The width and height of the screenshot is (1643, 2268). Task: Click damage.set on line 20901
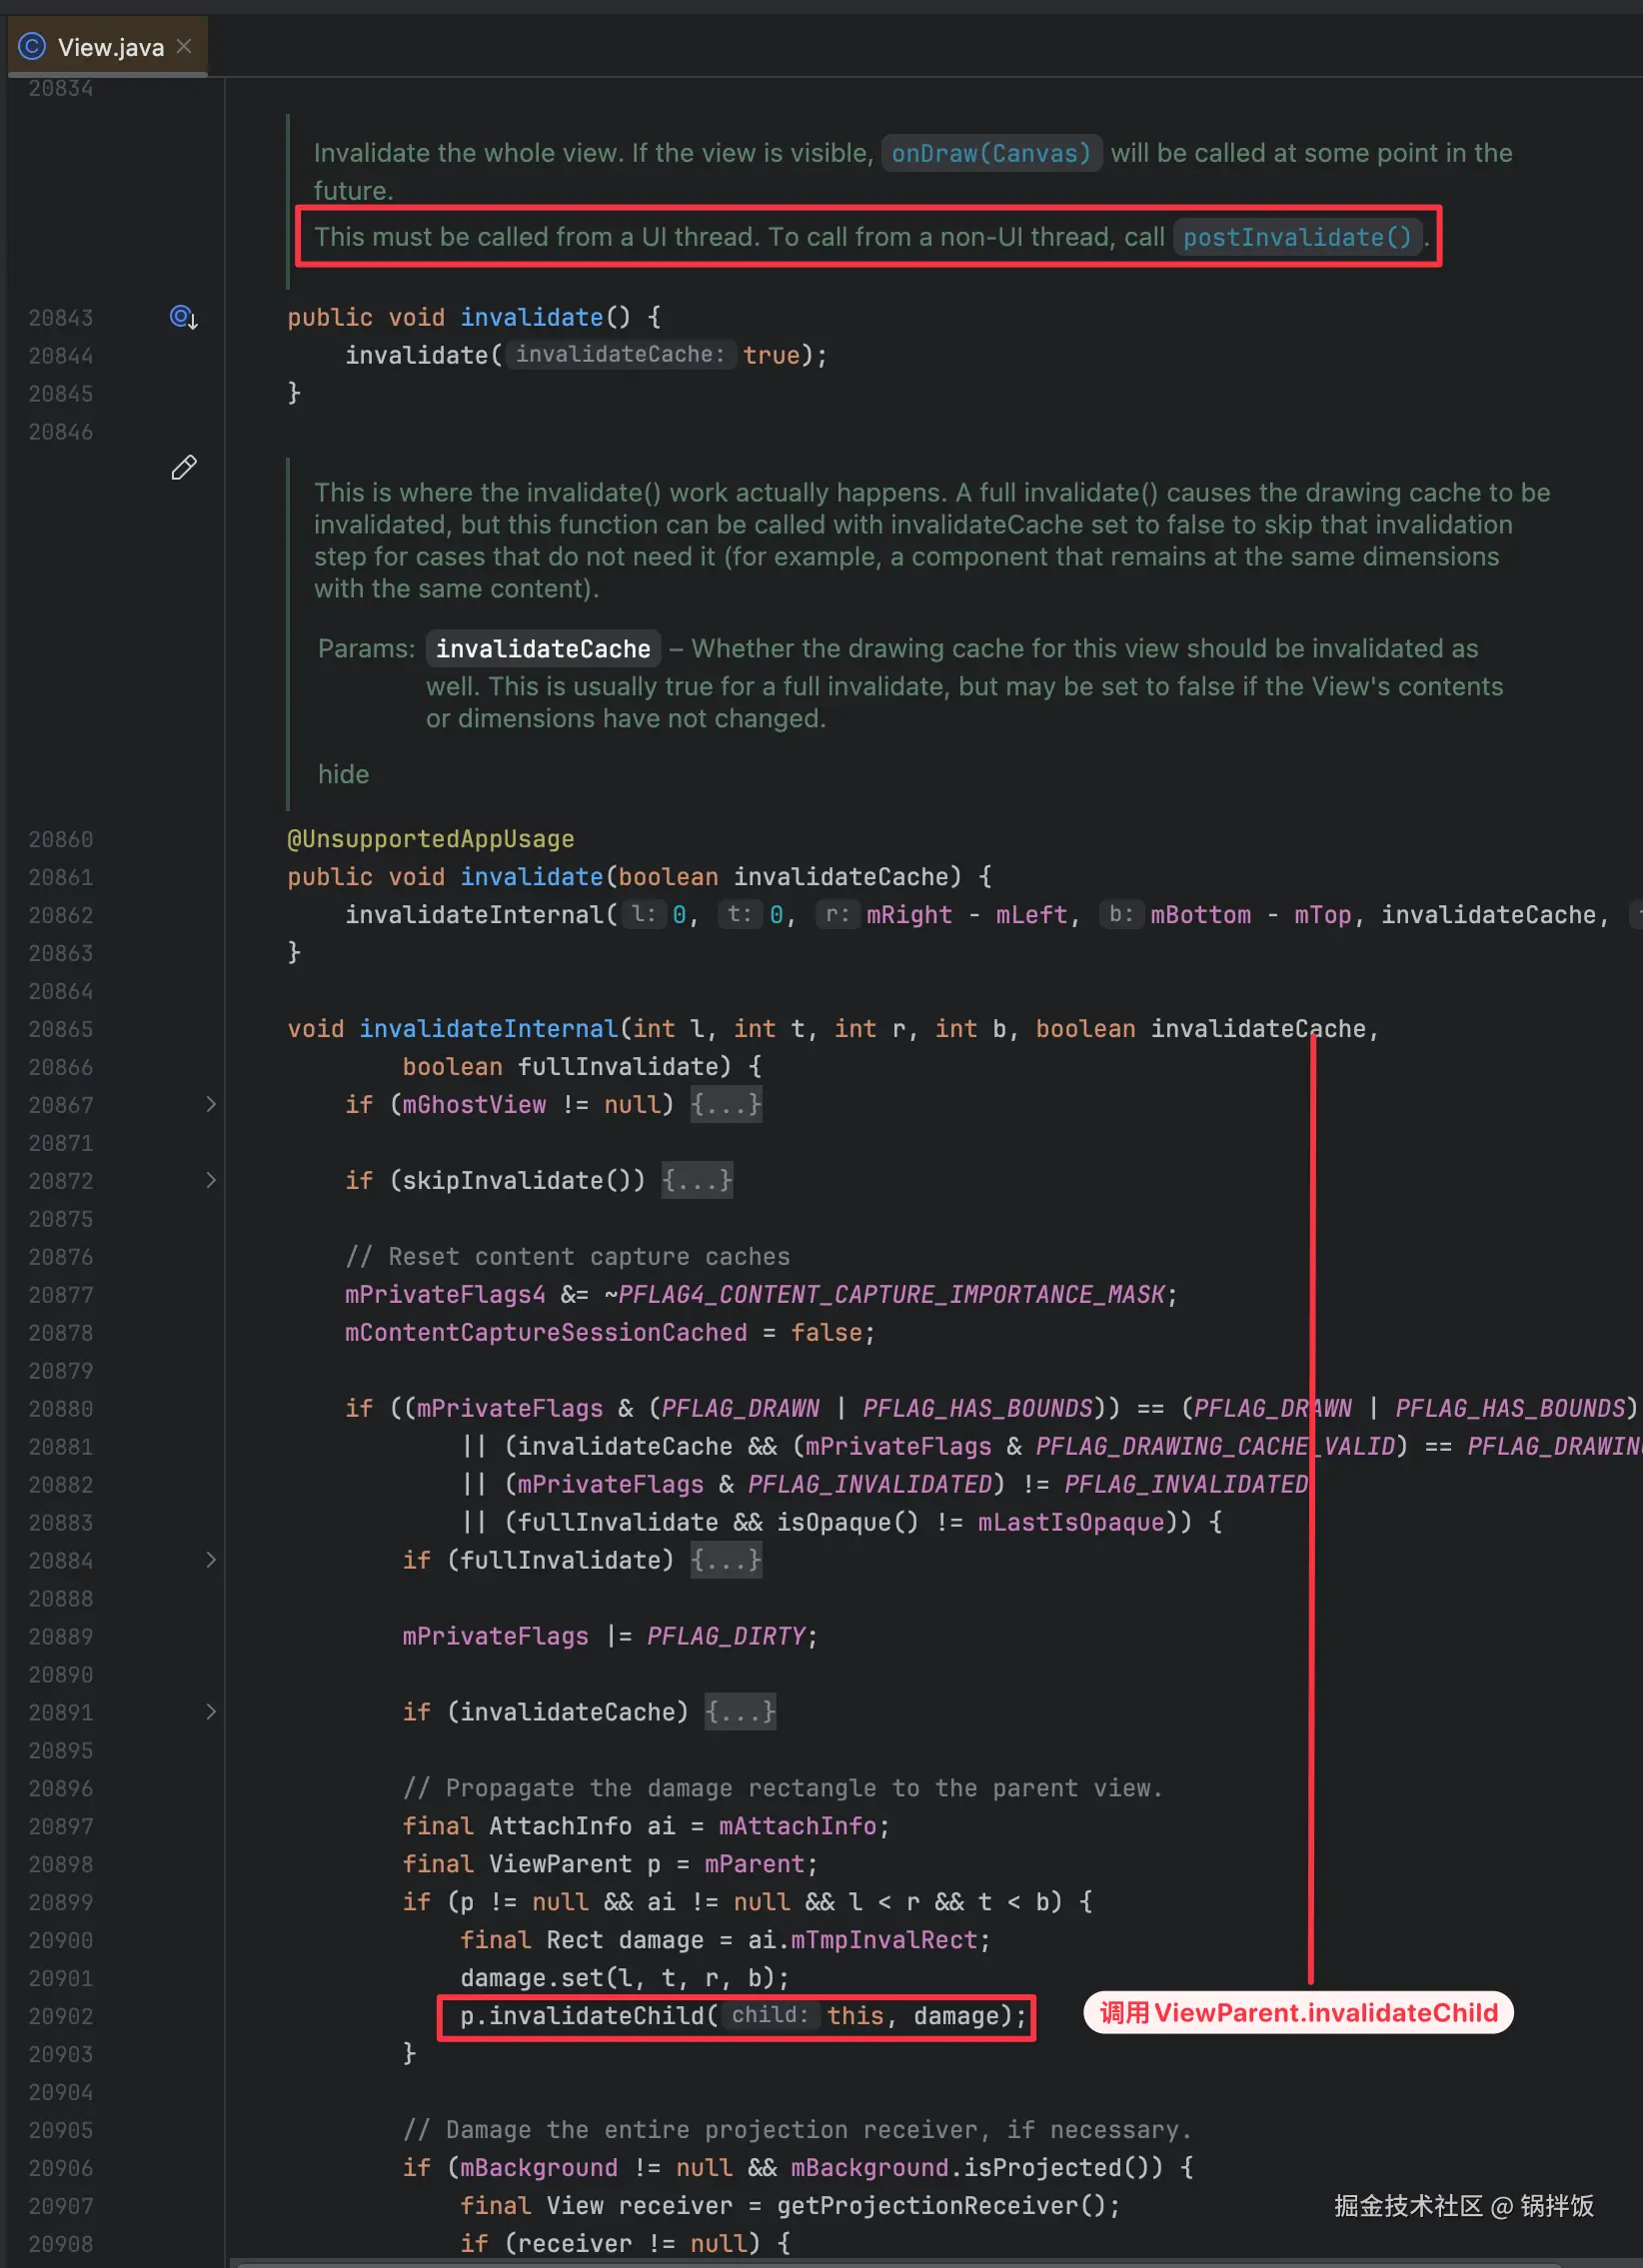[530, 1979]
